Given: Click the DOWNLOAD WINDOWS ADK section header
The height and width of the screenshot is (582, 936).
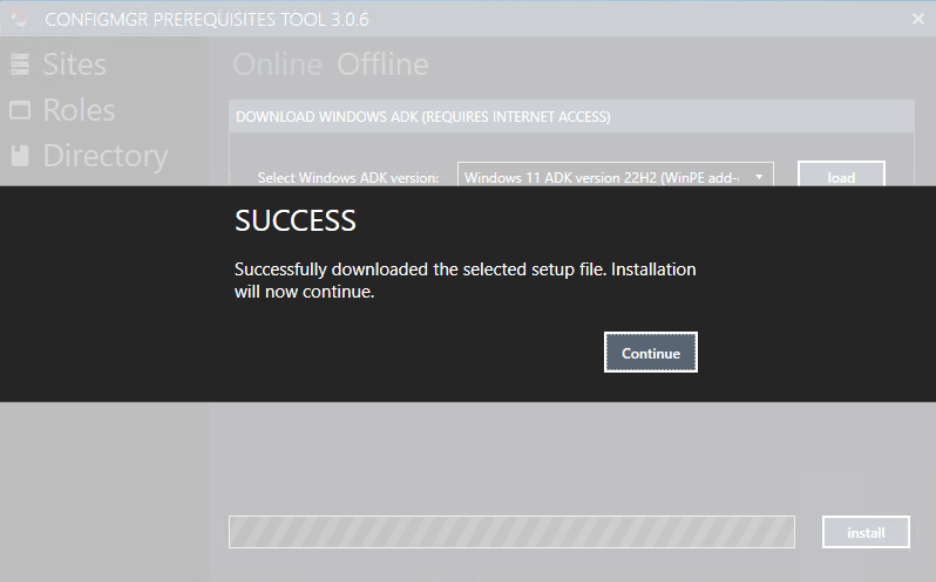Looking at the screenshot, I should pyautogui.click(x=420, y=116).
